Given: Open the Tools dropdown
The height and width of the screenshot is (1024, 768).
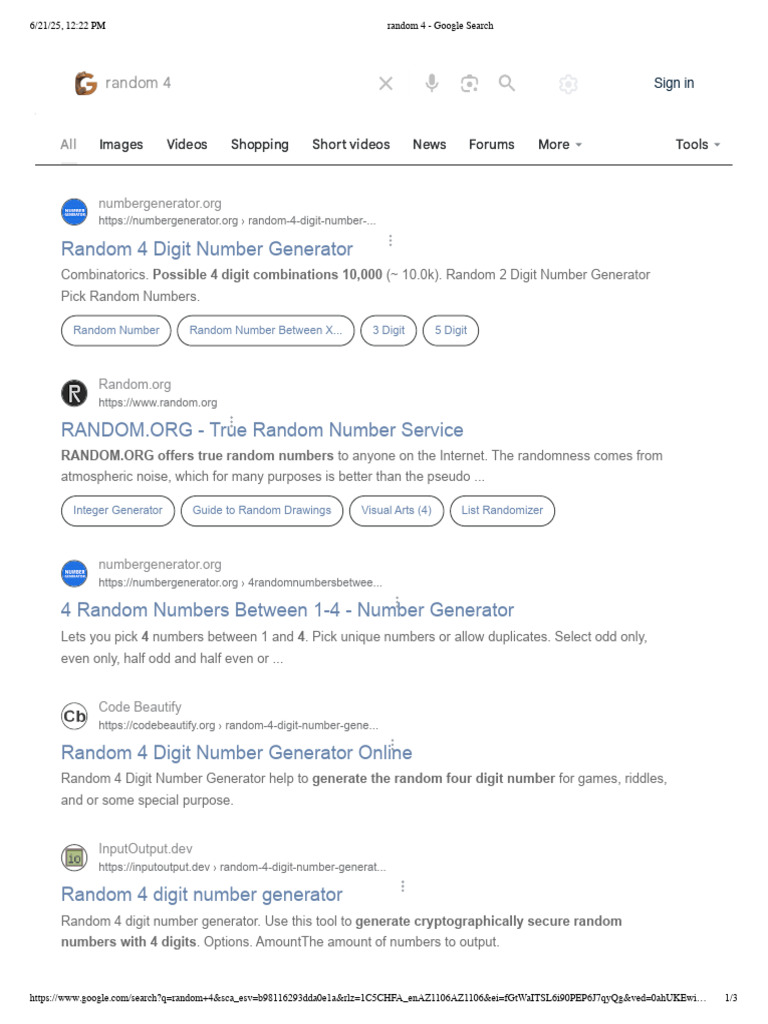Looking at the screenshot, I should click(698, 144).
